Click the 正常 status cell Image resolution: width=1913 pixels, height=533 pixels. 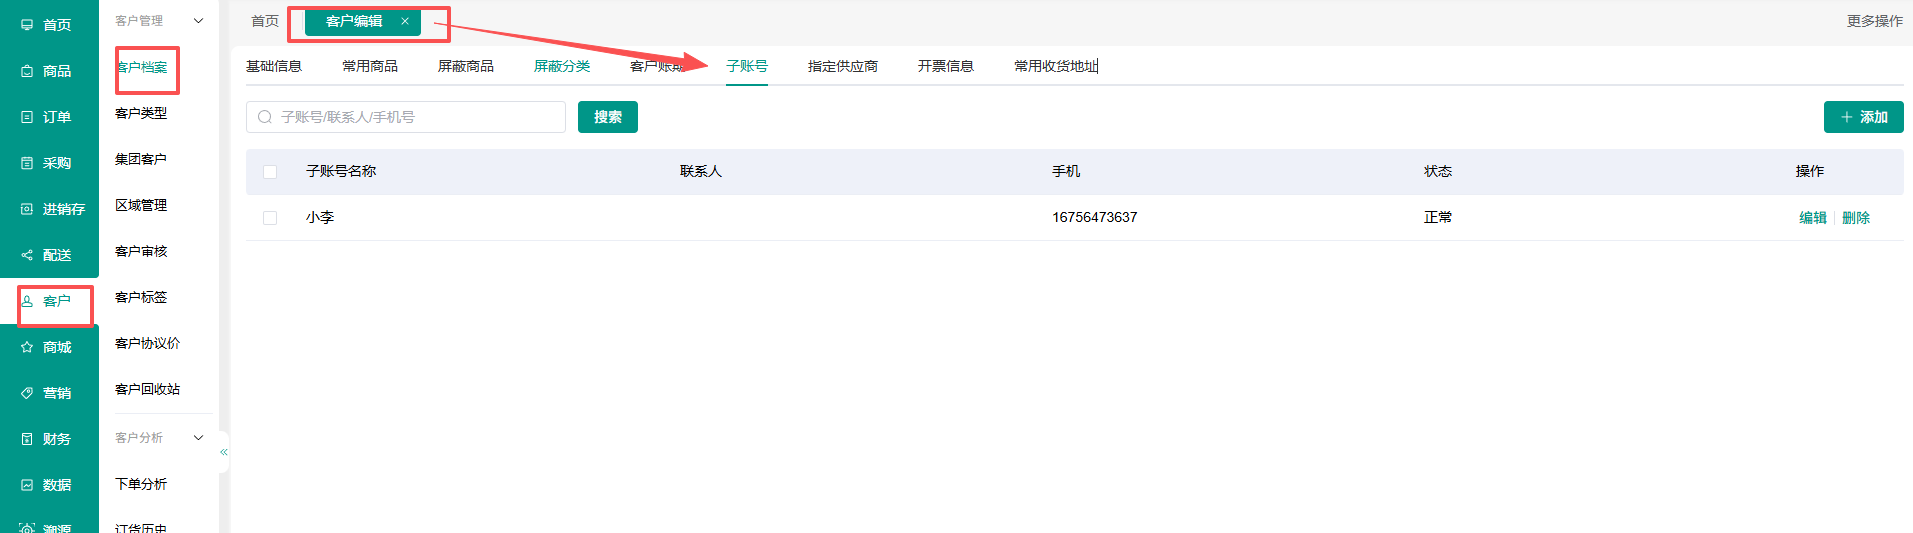pyautogui.click(x=1438, y=217)
